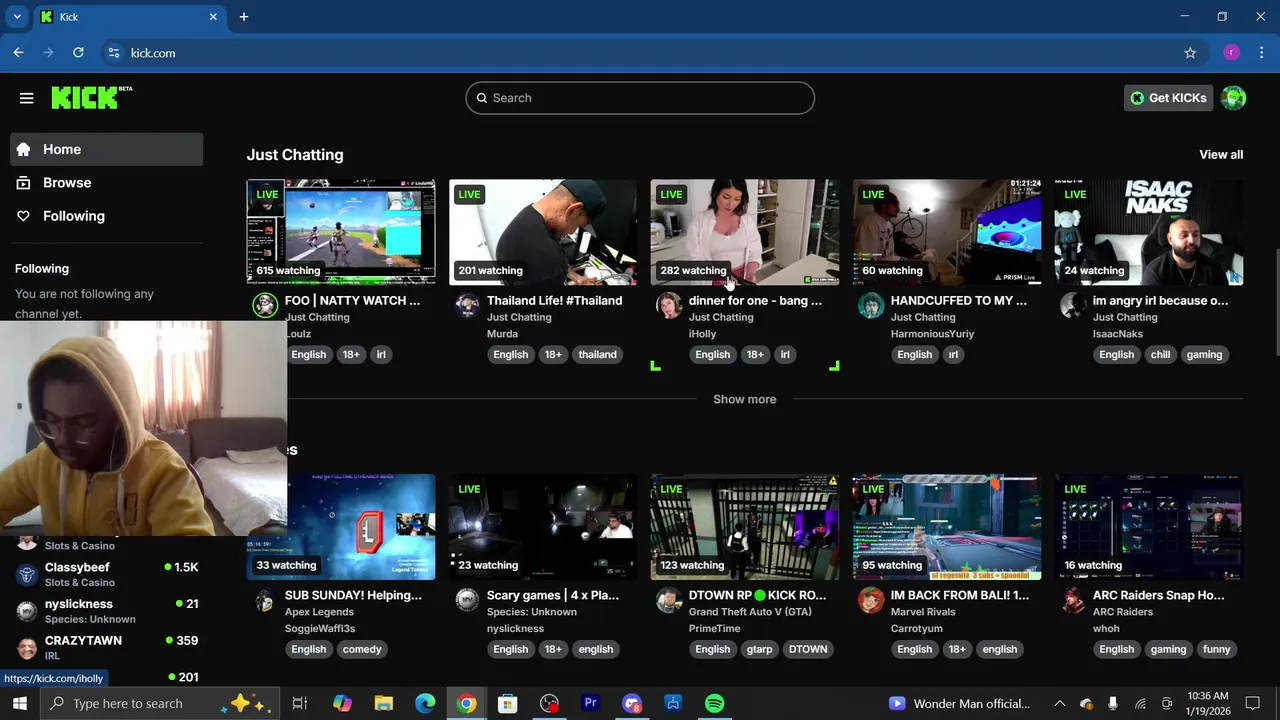Type in the Kick search field

point(640,98)
